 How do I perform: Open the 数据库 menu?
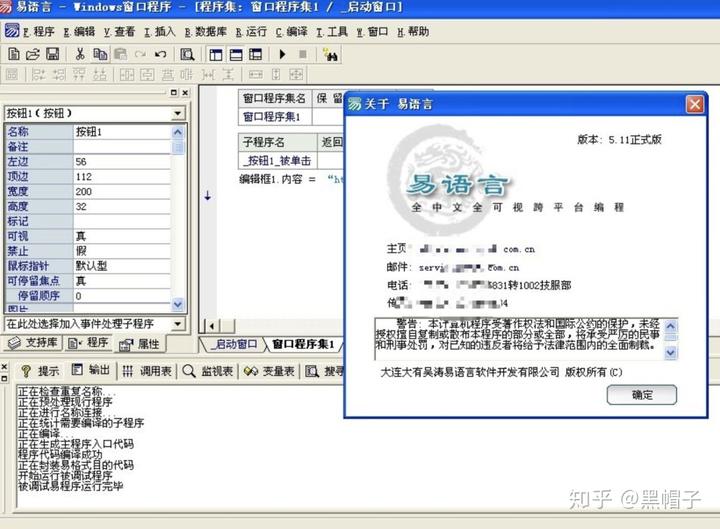coord(206,32)
